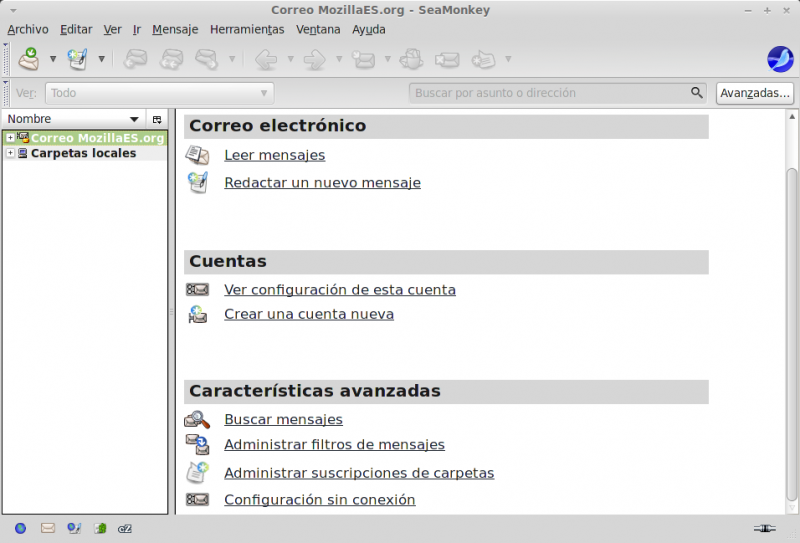Click the Mark message toolbar icon
This screenshot has width=800, height=543.
[483, 59]
